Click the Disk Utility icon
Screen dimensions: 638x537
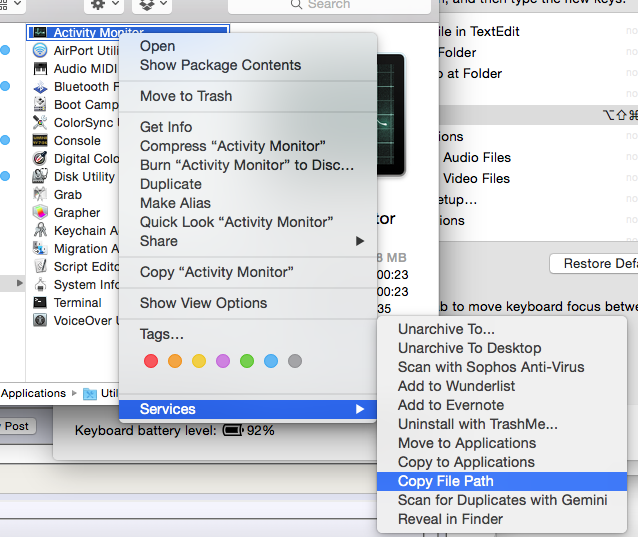(x=40, y=176)
